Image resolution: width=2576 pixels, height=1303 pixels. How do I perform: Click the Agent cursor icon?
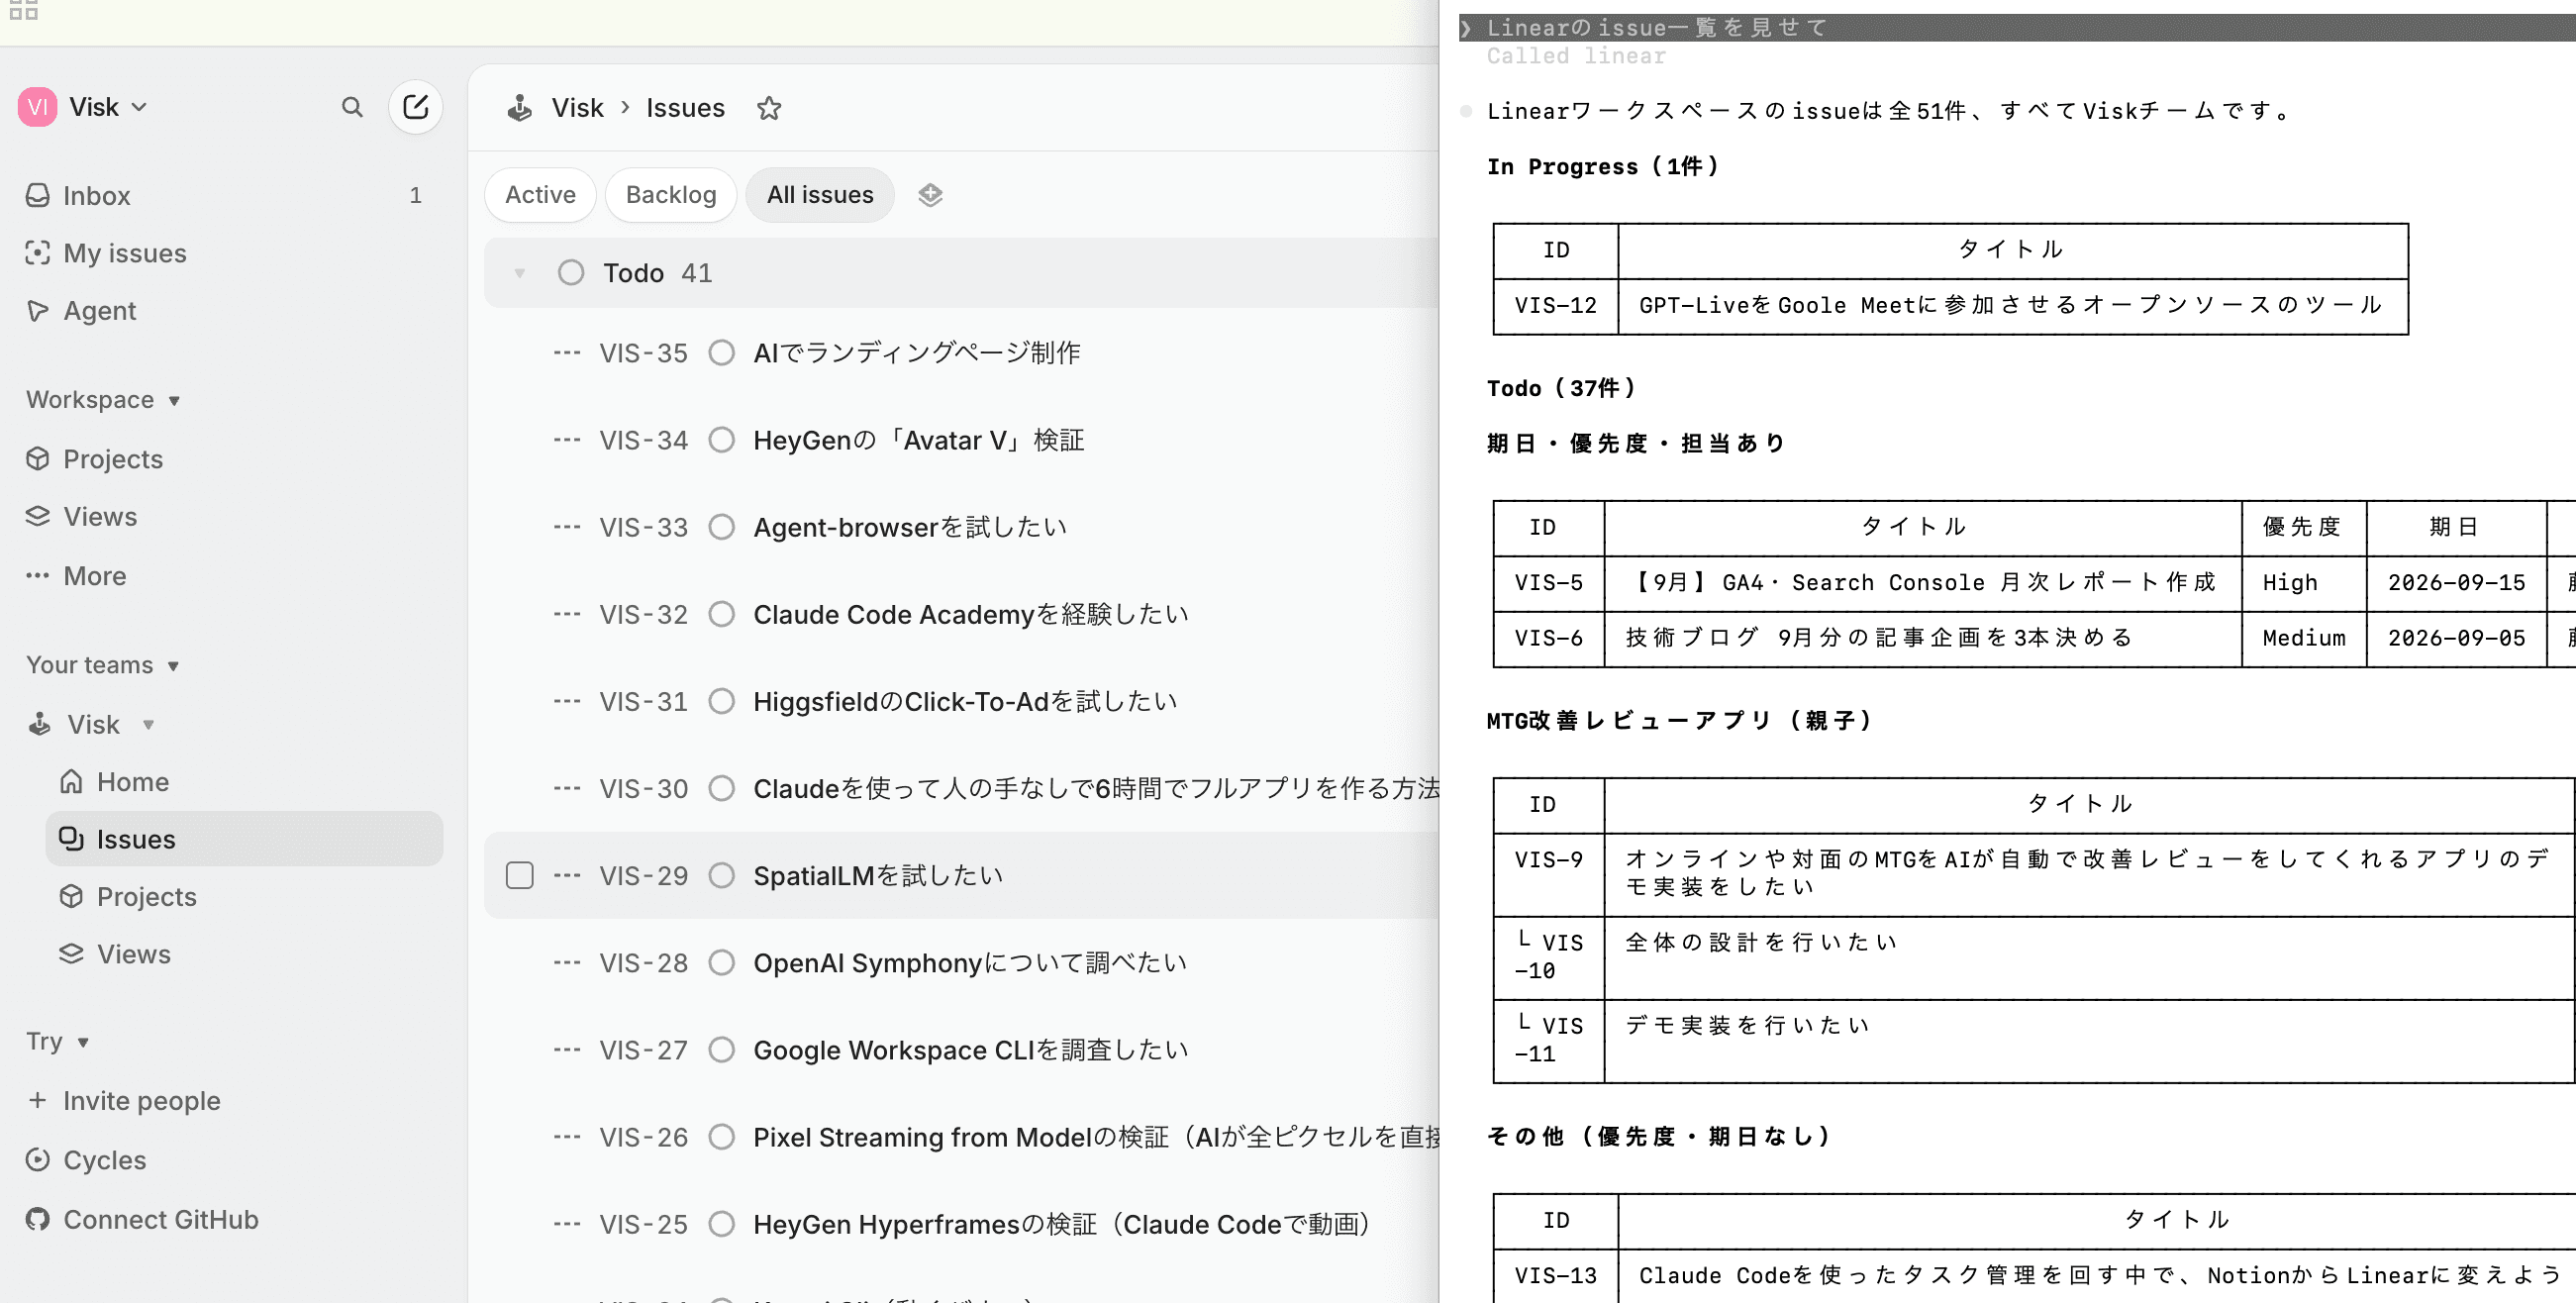point(37,311)
